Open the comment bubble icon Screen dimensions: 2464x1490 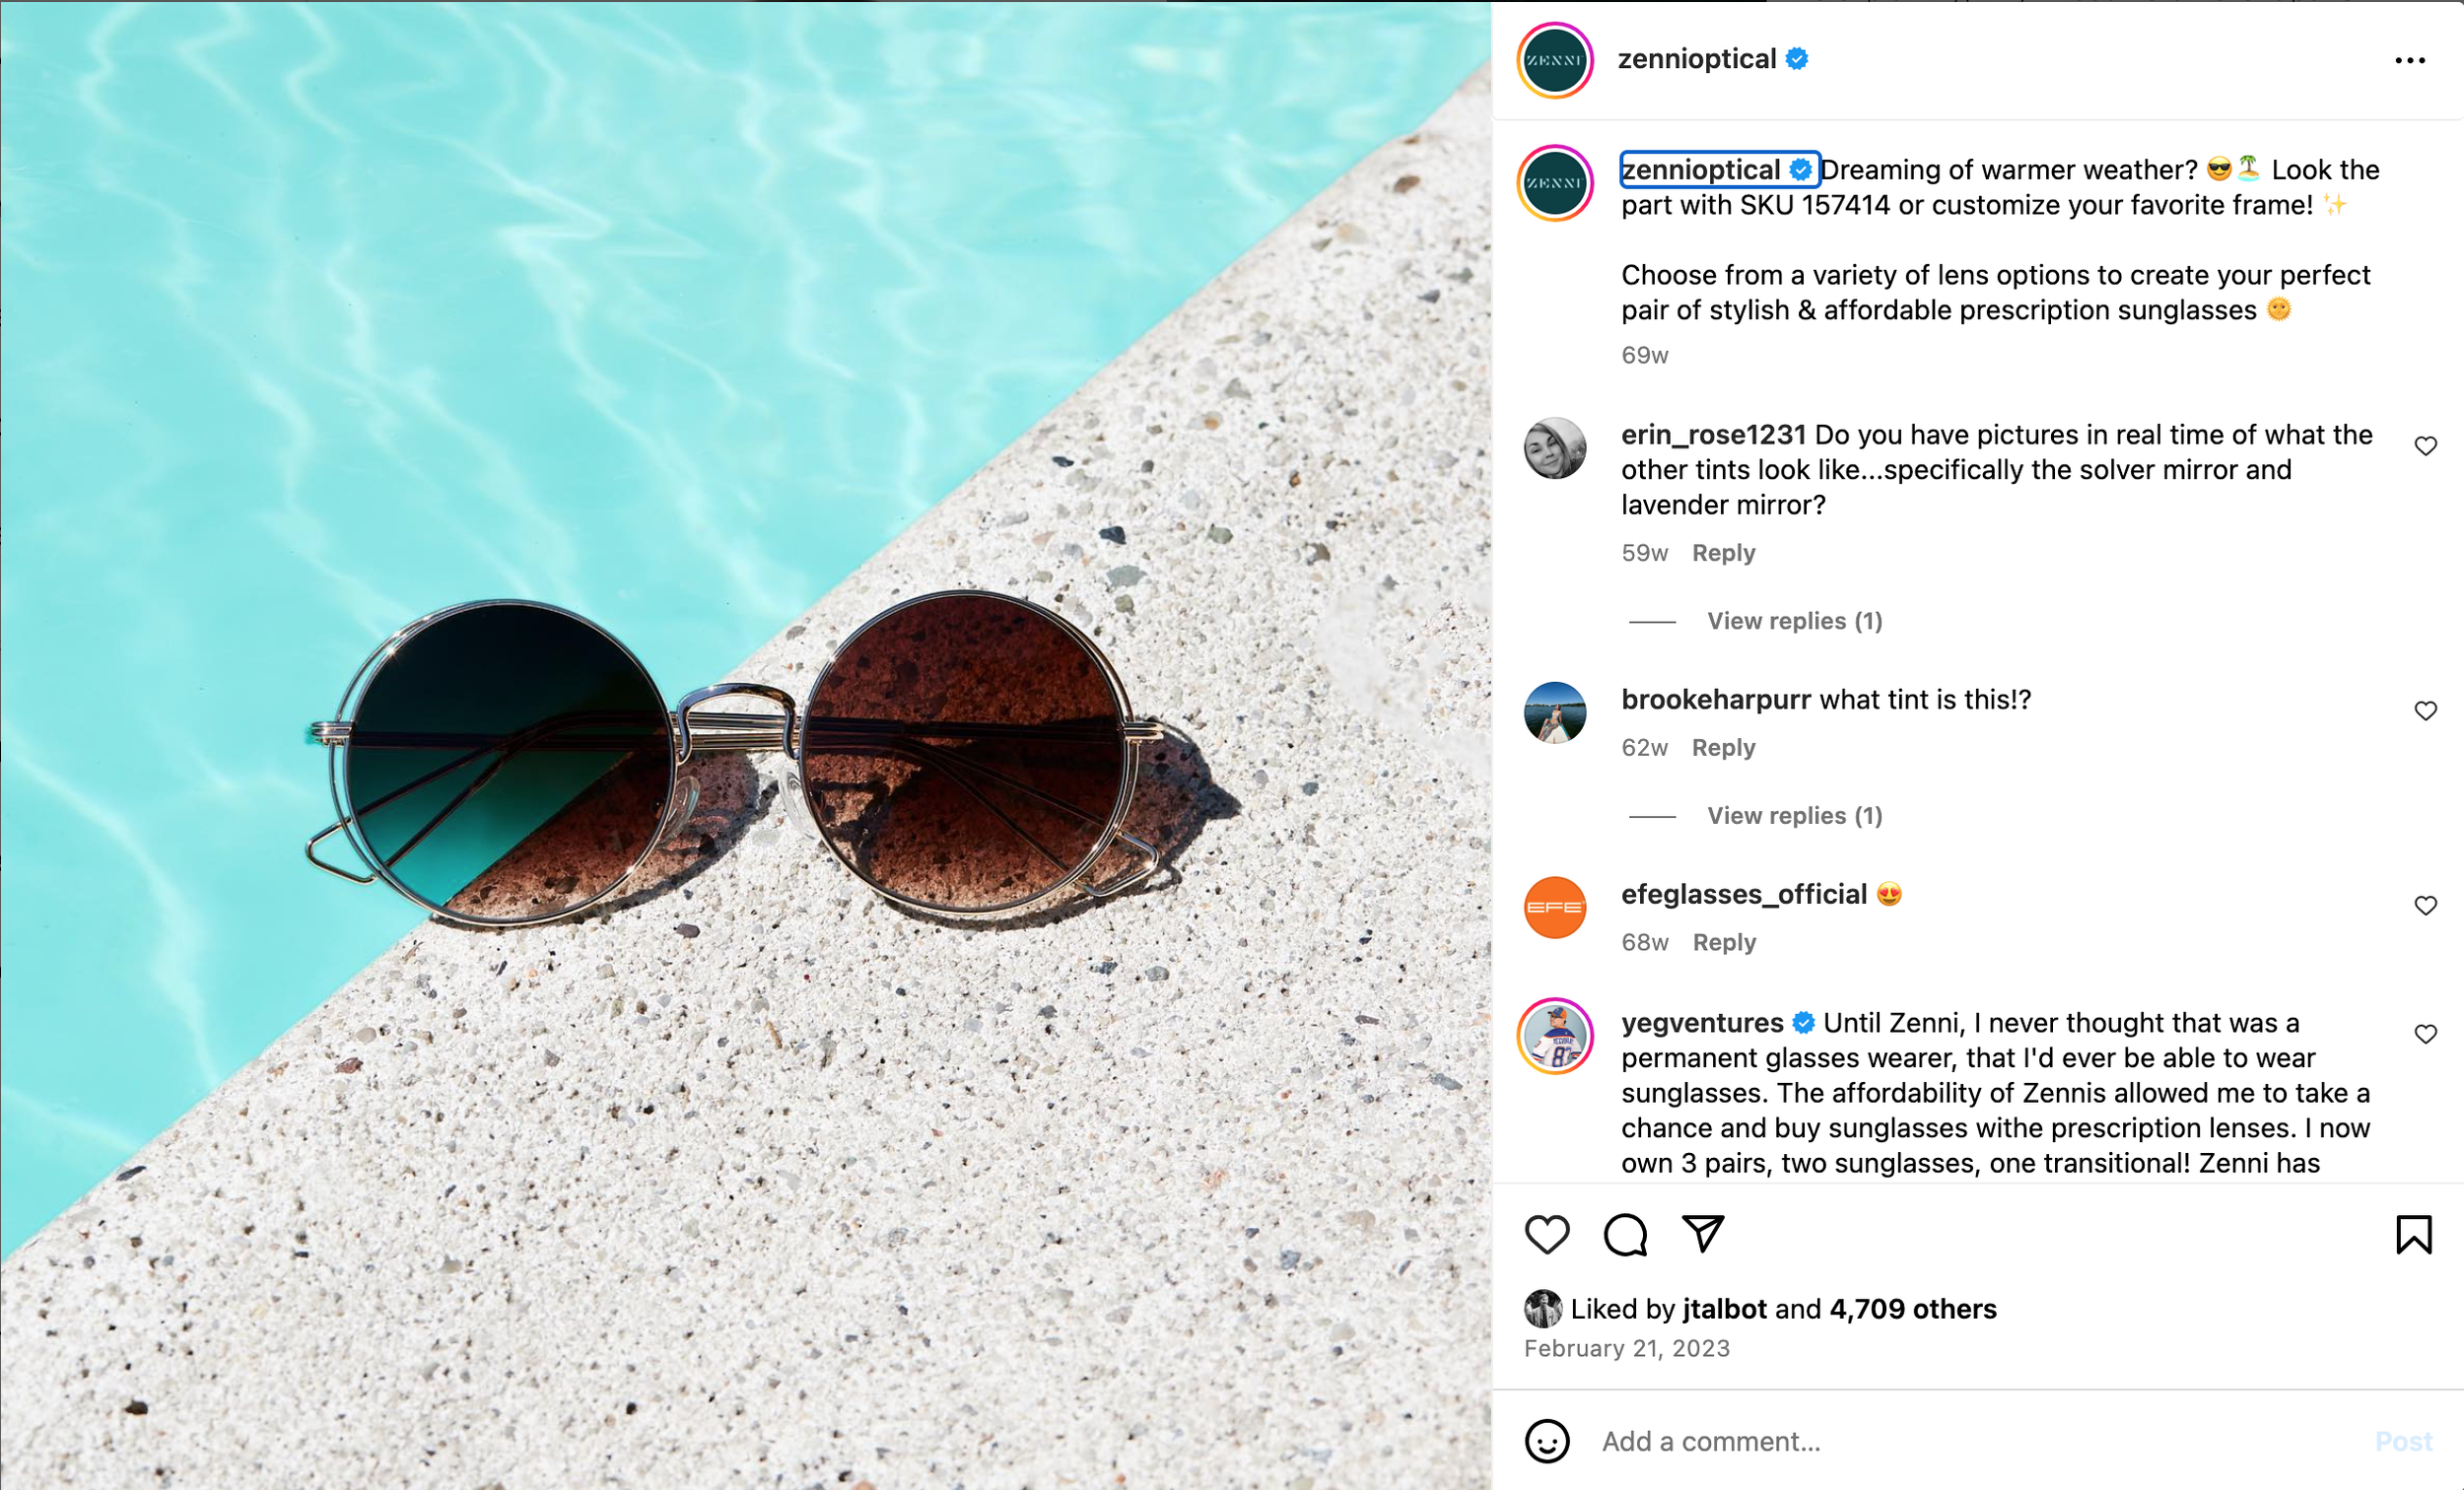(x=1625, y=1234)
